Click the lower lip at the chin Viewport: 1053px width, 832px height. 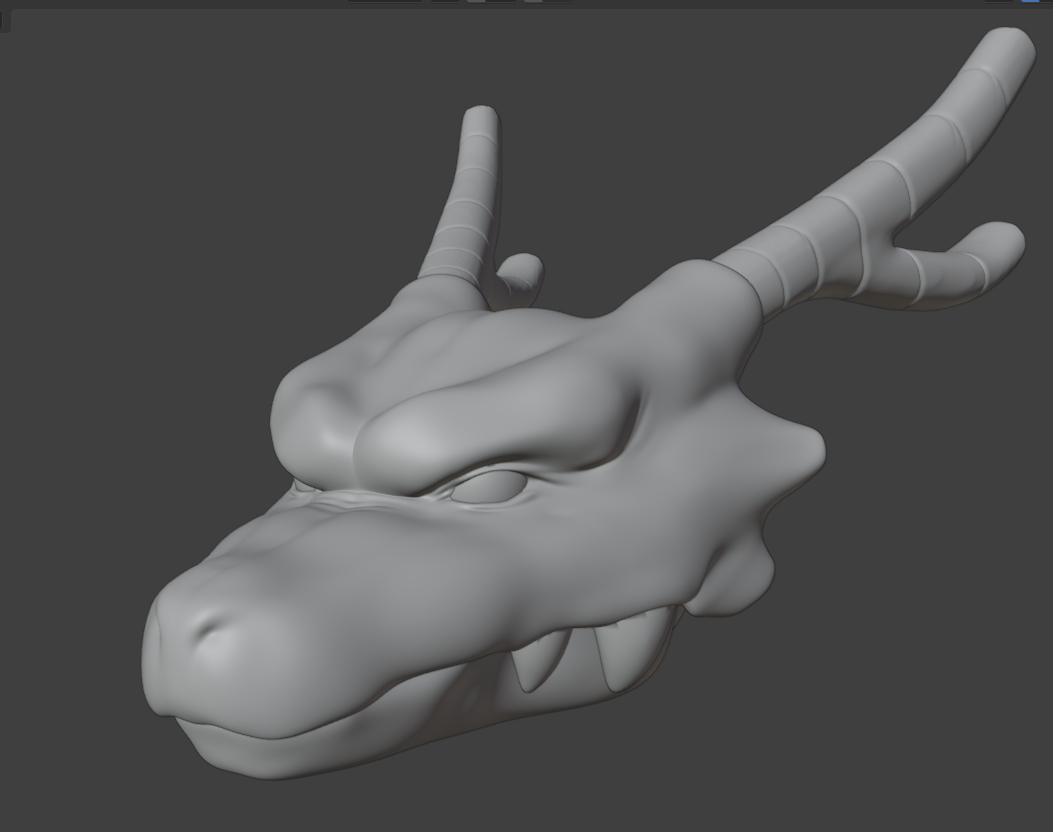tap(260, 752)
